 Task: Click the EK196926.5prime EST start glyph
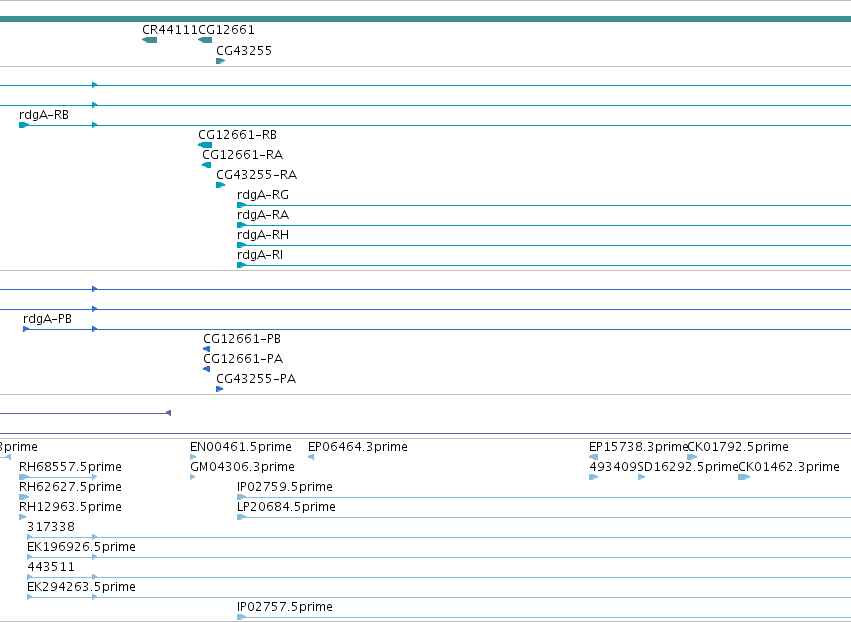pyautogui.click(x=30, y=557)
